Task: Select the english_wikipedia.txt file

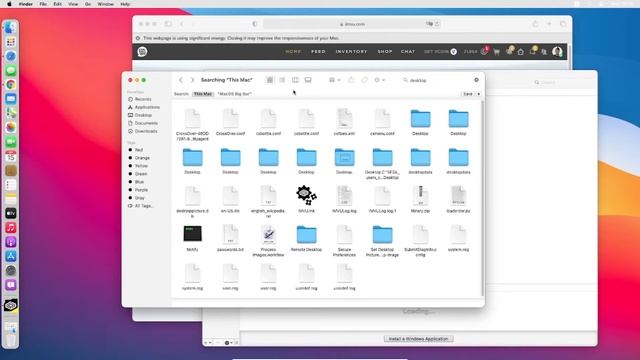Action: tap(268, 202)
